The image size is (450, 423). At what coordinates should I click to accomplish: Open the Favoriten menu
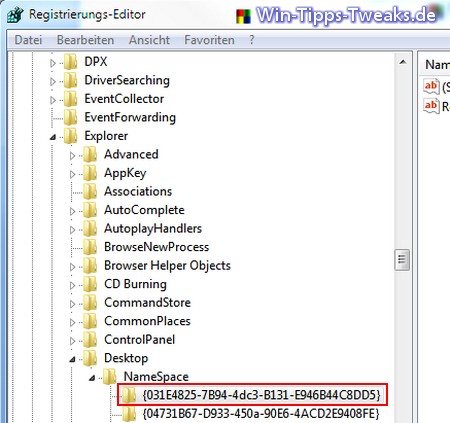click(209, 40)
